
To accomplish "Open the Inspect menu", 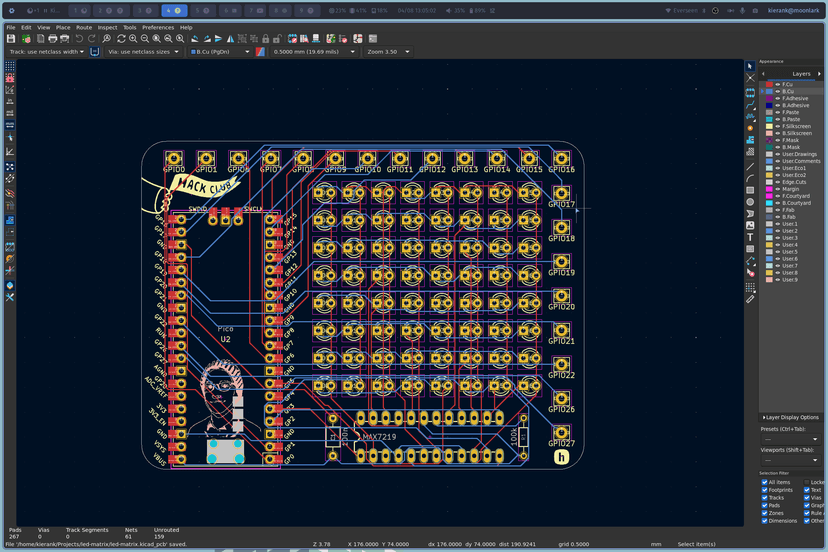I will click(107, 27).
